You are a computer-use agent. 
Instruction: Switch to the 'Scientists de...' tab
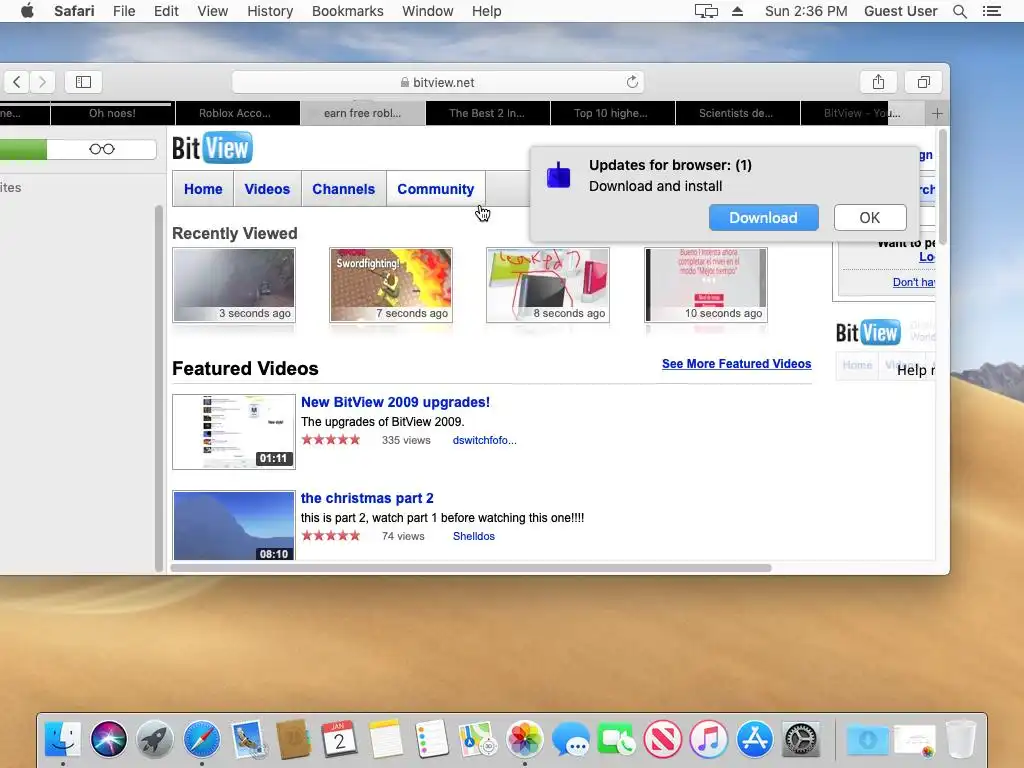point(736,113)
